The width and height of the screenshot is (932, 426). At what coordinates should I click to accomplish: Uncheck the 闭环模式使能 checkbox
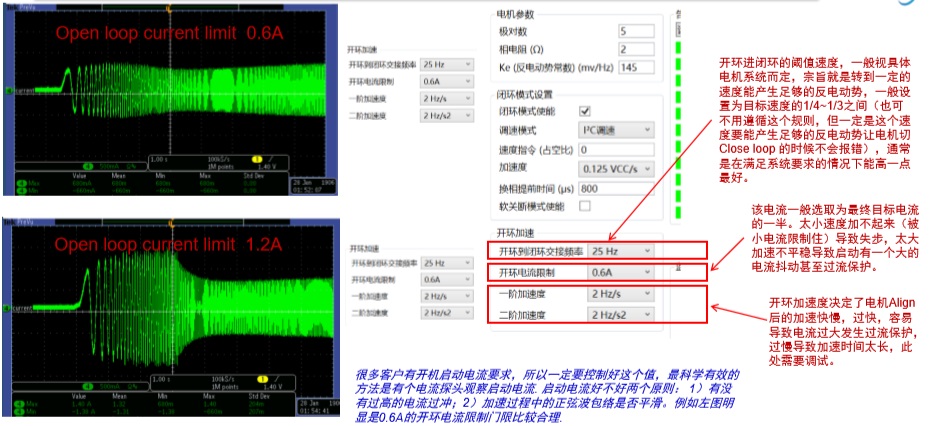point(585,111)
